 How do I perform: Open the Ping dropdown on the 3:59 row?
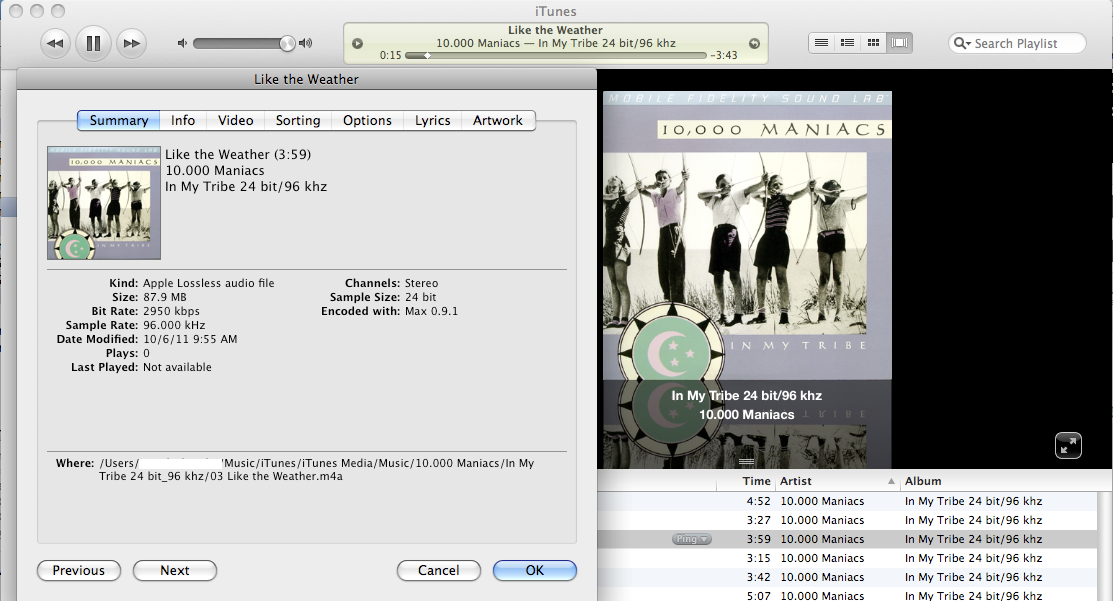[691, 539]
